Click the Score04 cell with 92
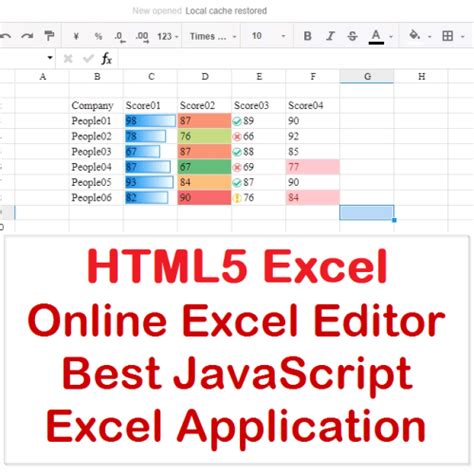Viewport: 474px width, 474px height. pos(313,136)
